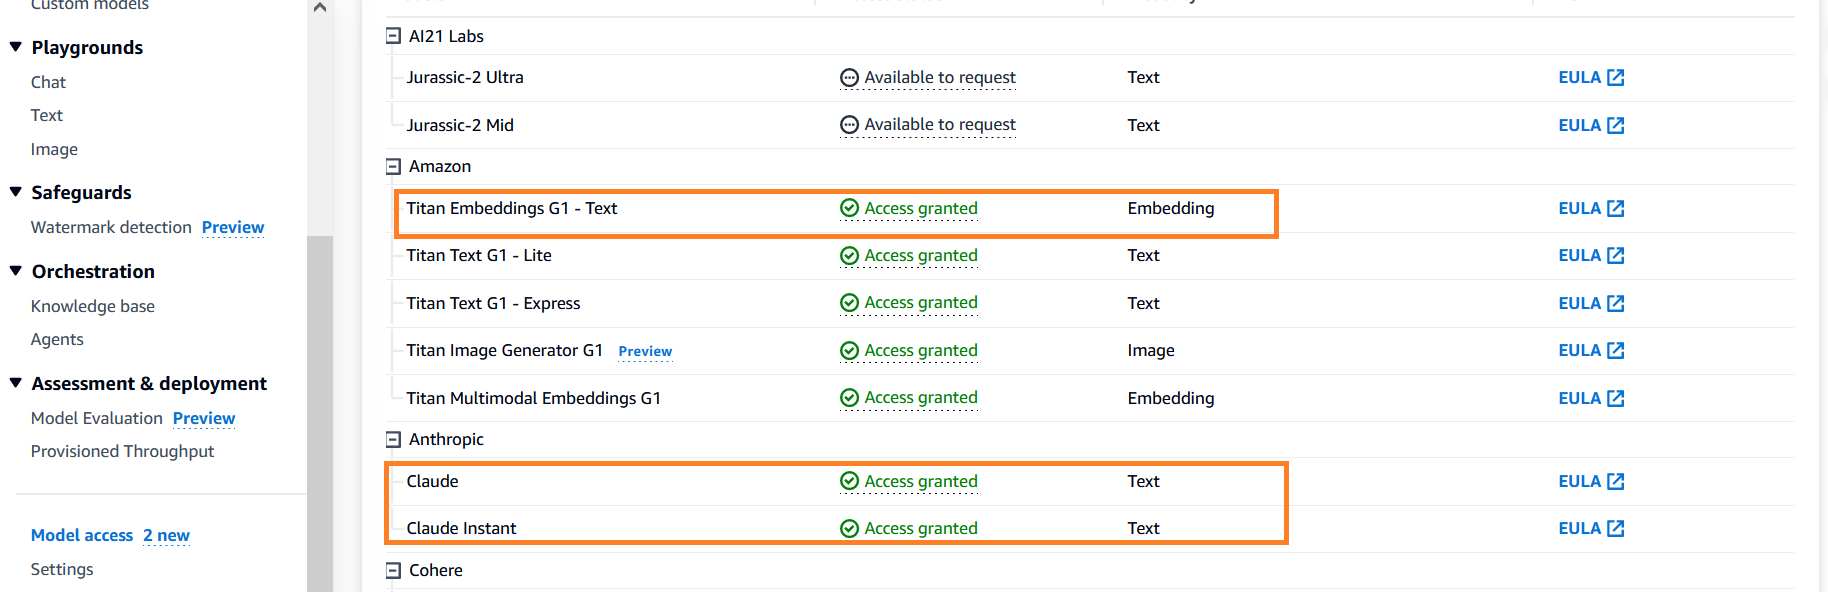Click Access granted checkmark icon for Titan Image Generator G1
This screenshot has width=1828, height=592.
pos(849,350)
